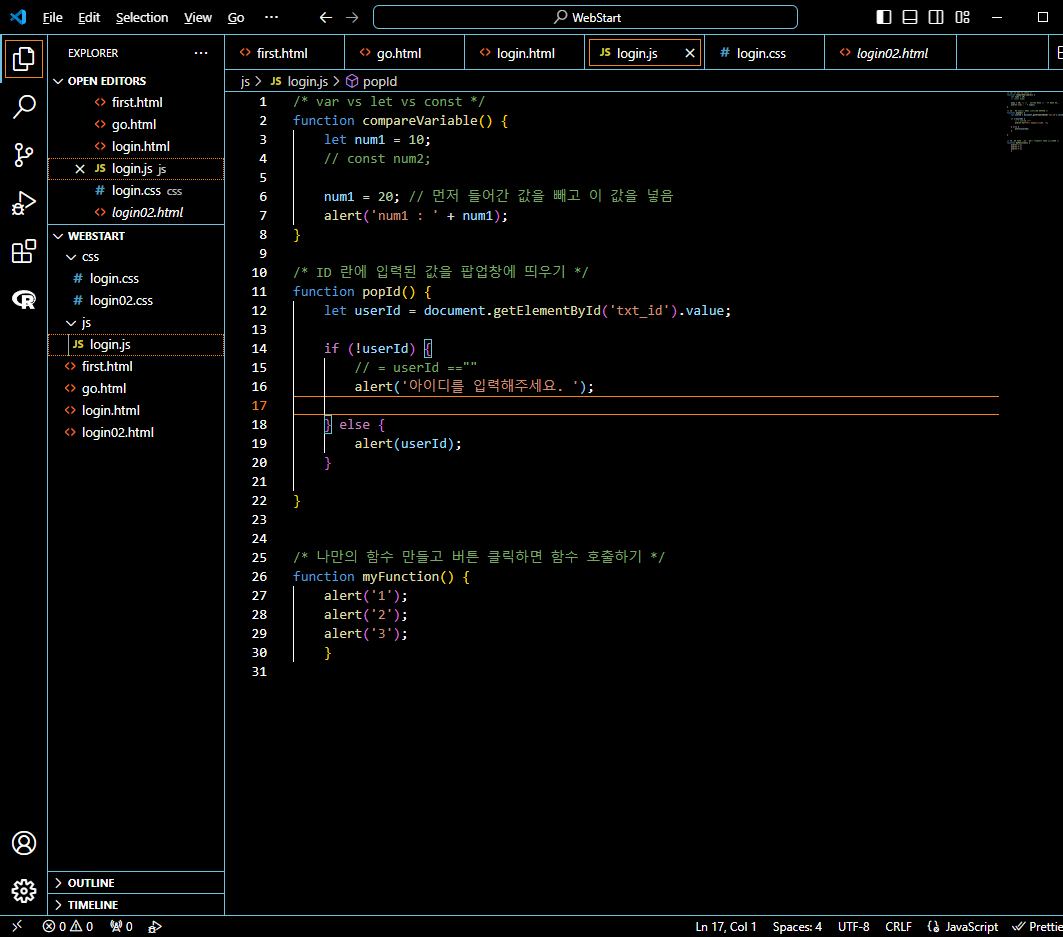Click the code minimap overview

tap(1032, 122)
